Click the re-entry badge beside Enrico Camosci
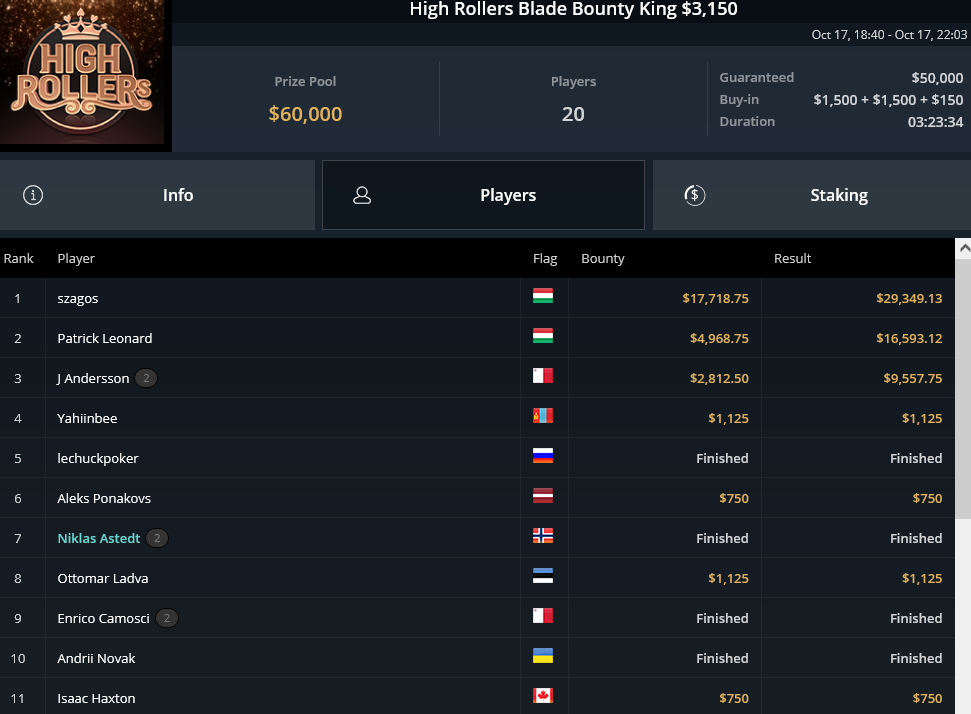This screenshot has width=971, height=714. [167, 618]
